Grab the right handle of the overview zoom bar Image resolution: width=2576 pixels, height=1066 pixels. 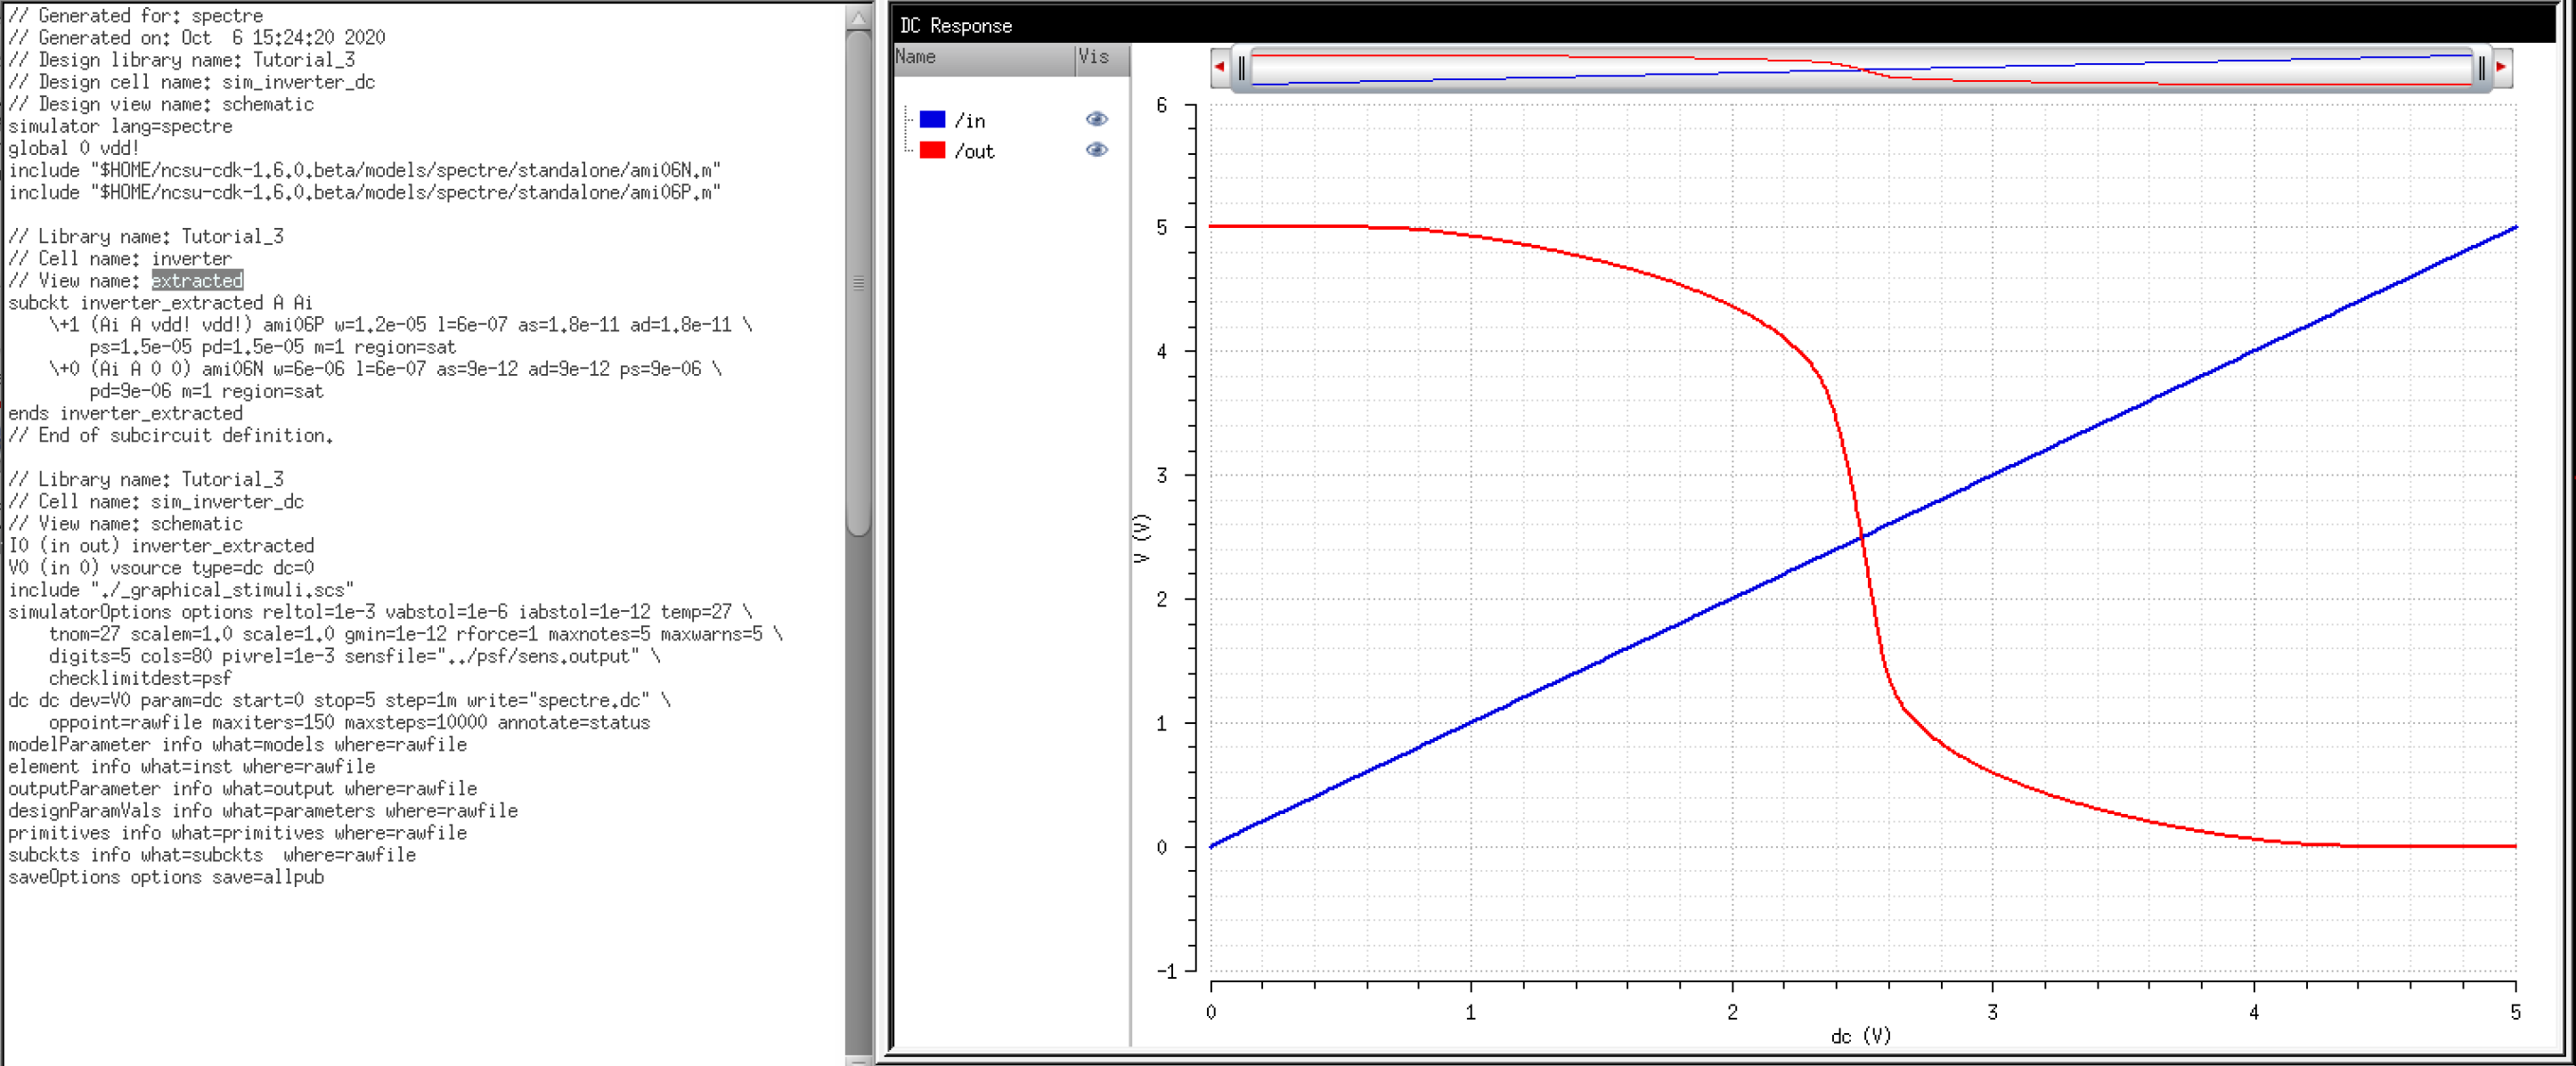(x=2481, y=68)
